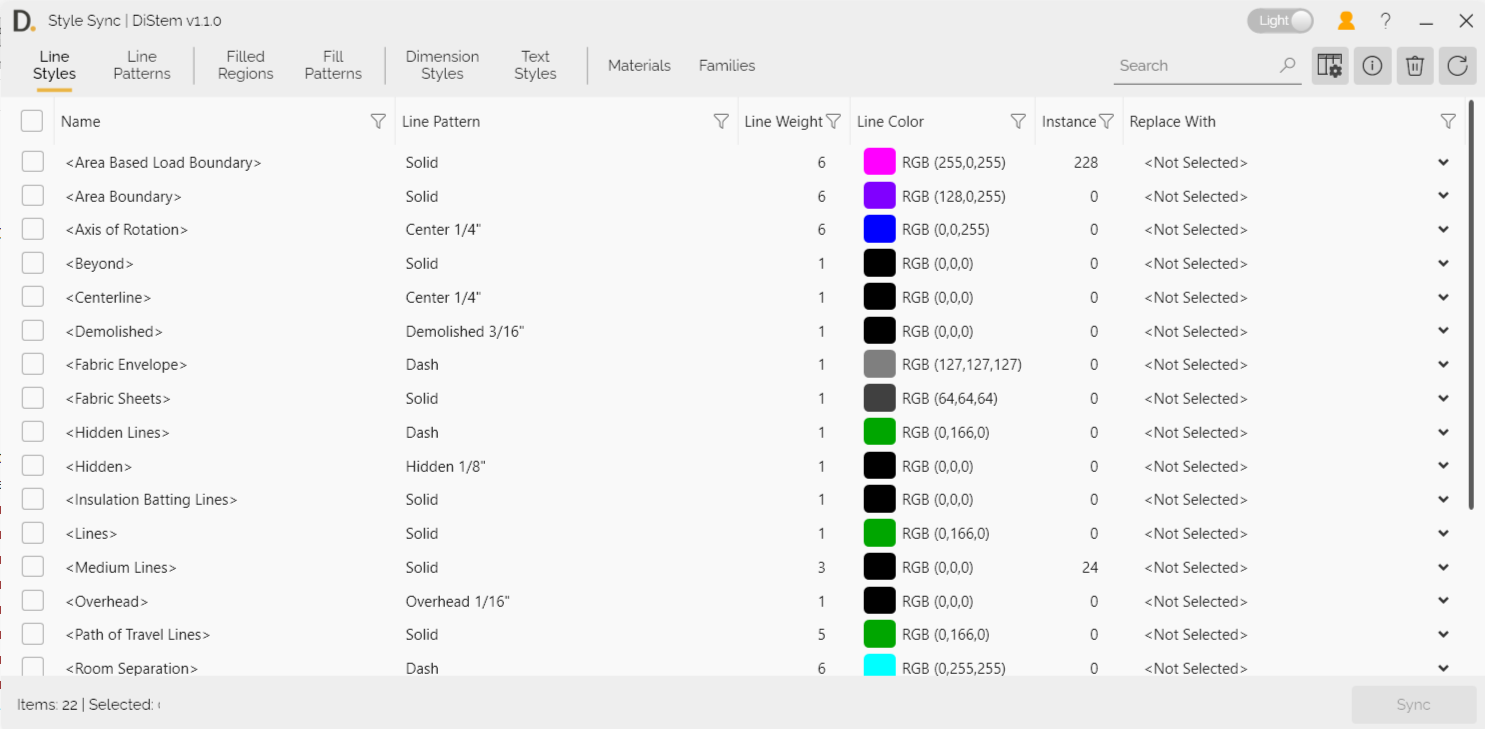Open the filter icon on the Name column
Viewport: 1485px width, 729px height.
click(378, 121)
